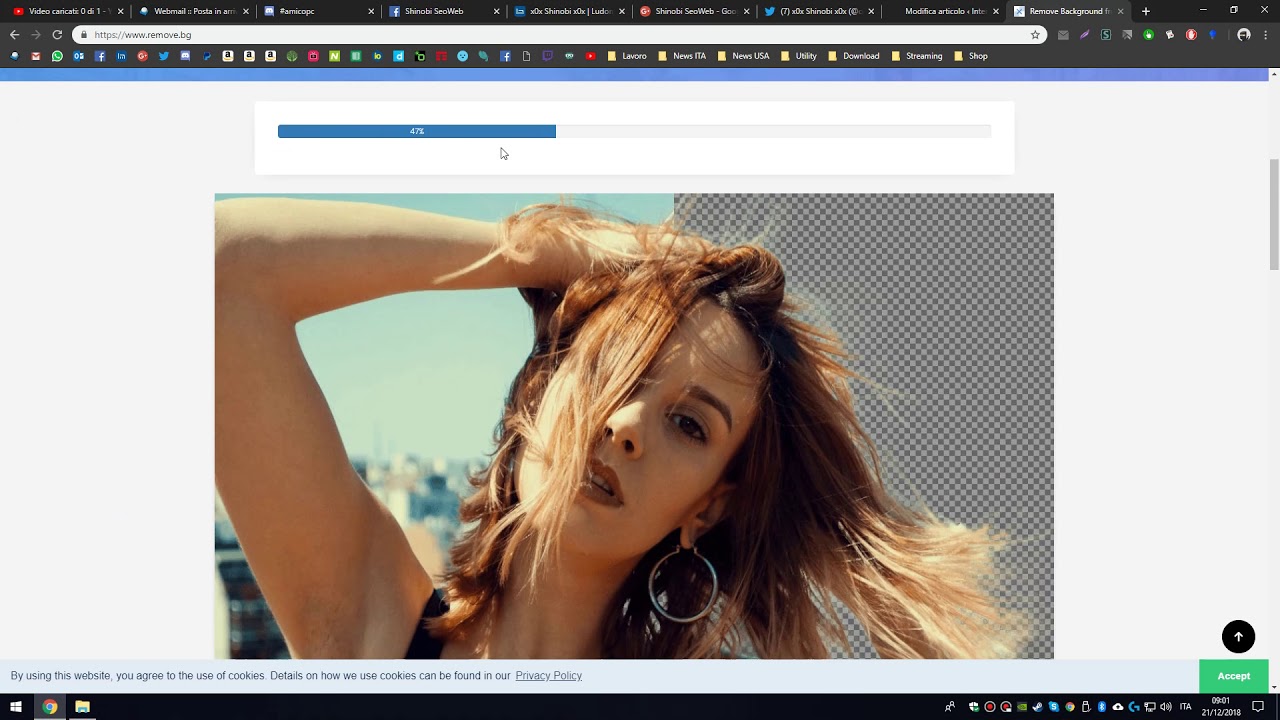Viewport: 1280px width, 720px height.
Task: Switch to the x0x Shinobi x0x Ludomedia tab
Action: coord(568,11)
